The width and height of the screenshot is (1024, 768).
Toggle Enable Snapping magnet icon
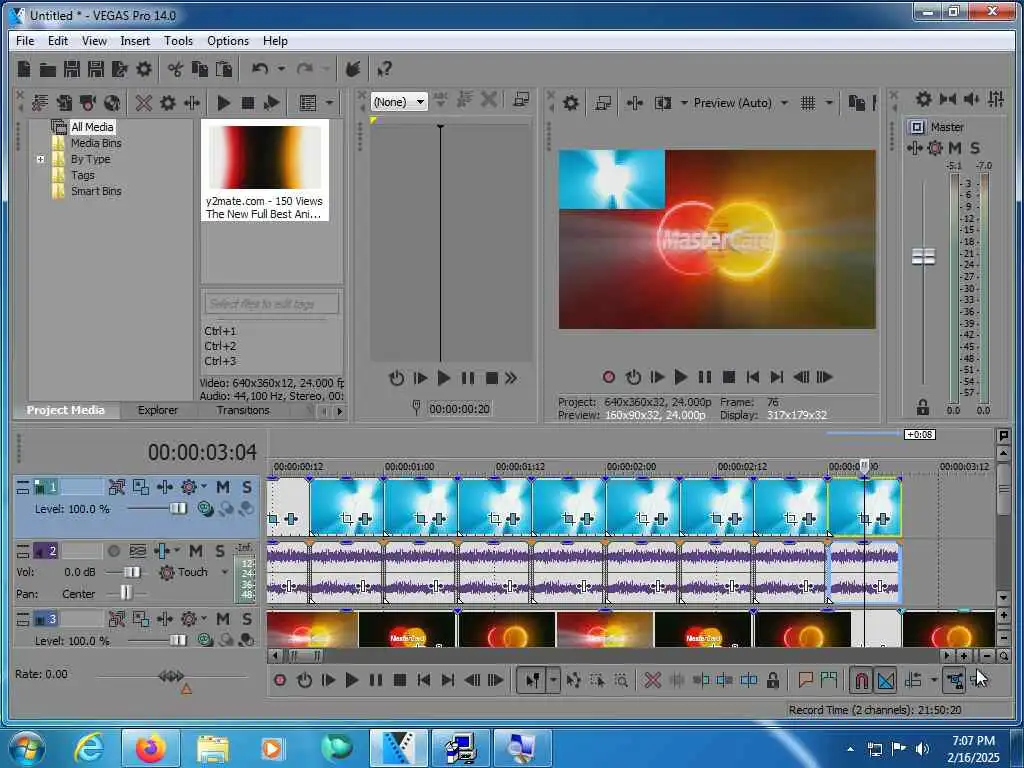pos(861,680)
